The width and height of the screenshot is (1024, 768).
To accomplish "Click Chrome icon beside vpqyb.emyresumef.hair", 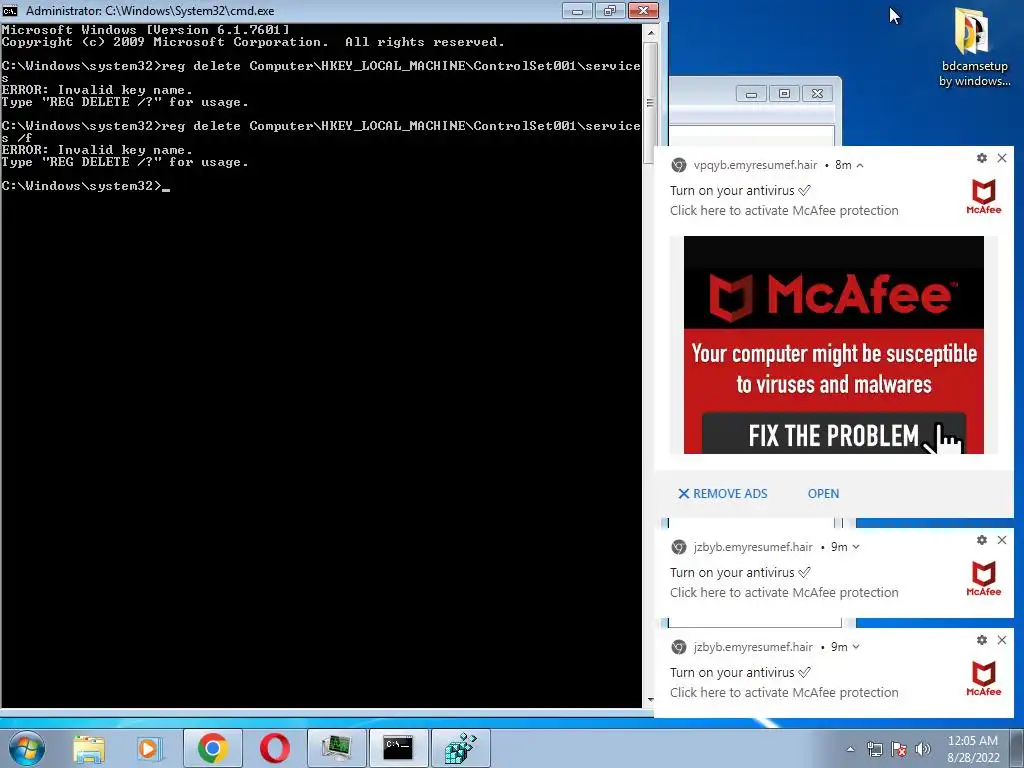I will coord(679,165).
